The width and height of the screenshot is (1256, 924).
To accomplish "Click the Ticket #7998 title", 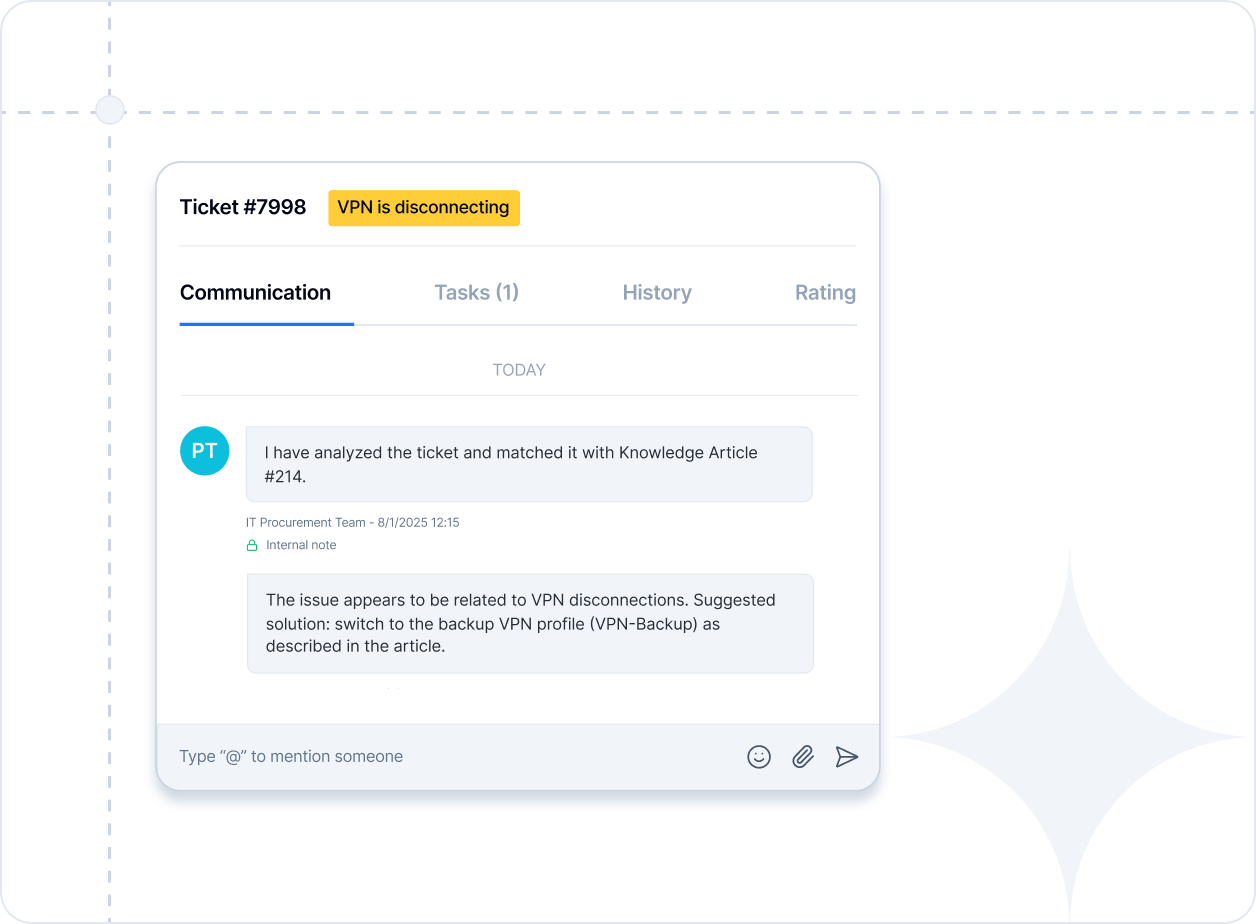I will click(243, 208).
